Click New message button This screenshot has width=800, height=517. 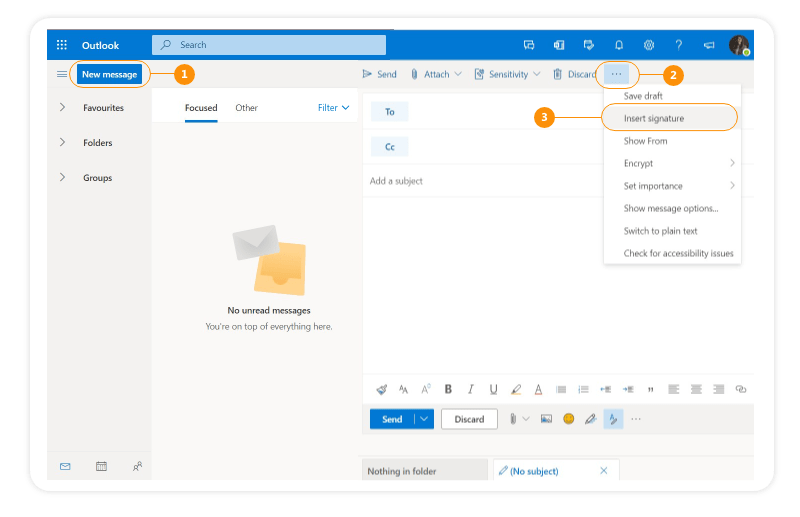109,75
